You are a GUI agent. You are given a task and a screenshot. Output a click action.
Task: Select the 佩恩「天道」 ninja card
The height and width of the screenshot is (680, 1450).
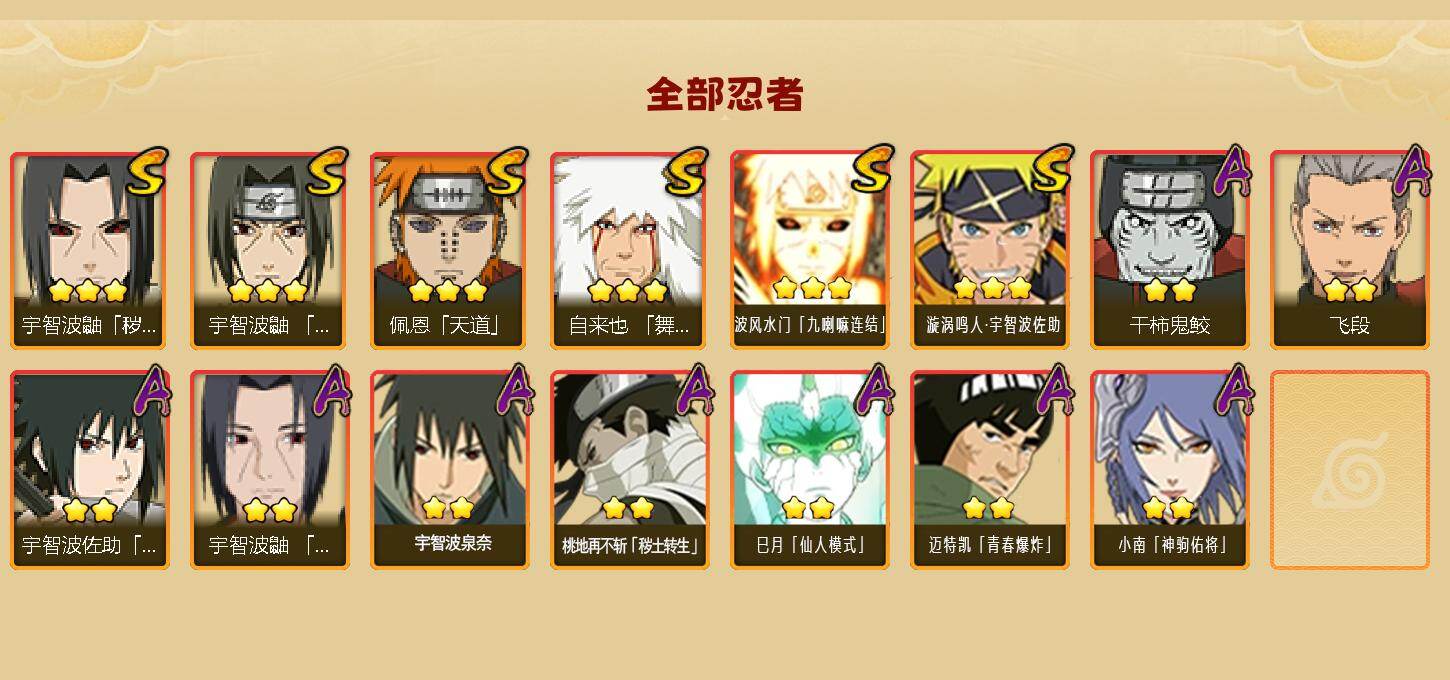449,250
